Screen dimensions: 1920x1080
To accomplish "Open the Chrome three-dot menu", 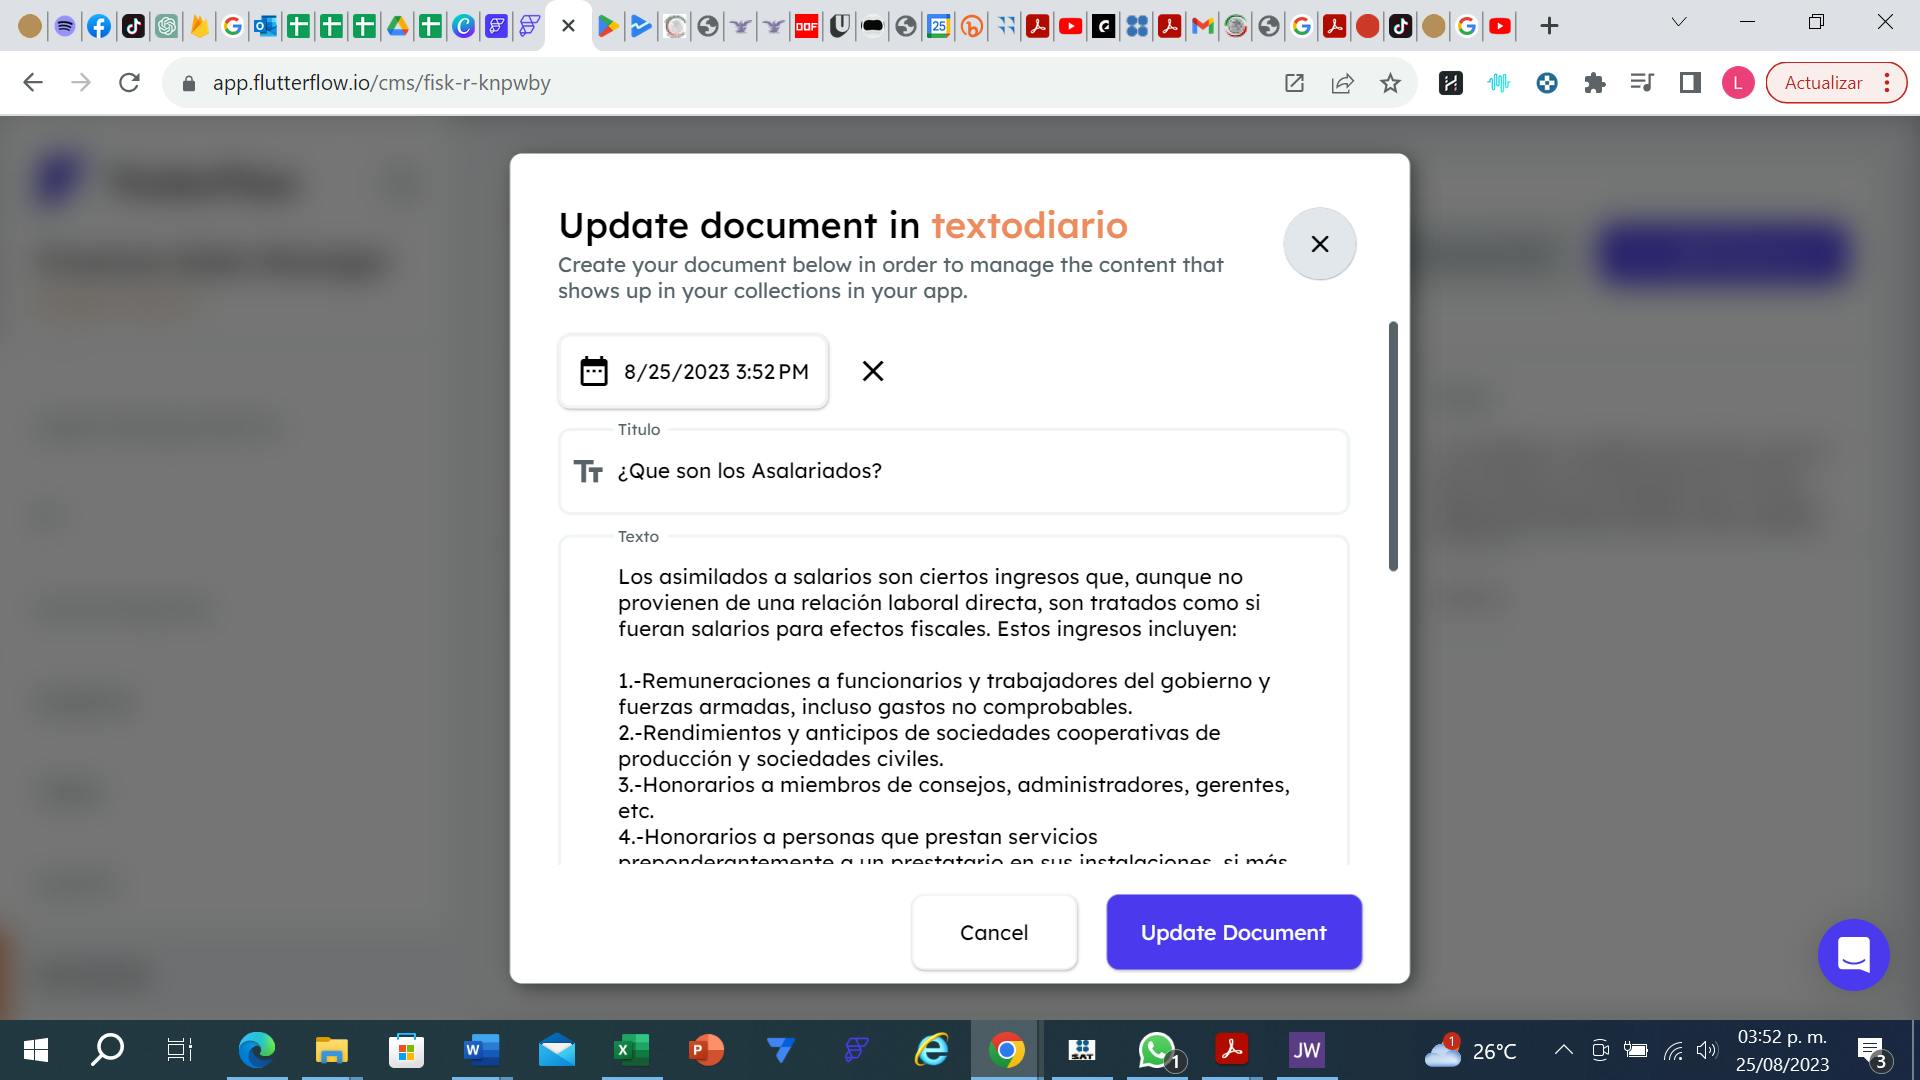I will (x=1887, y=83).
